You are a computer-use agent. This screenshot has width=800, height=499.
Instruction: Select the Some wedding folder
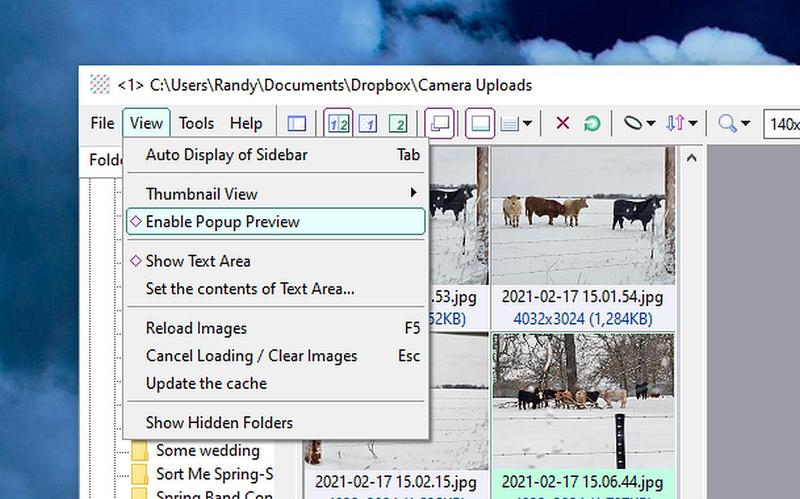coord(208,450)
